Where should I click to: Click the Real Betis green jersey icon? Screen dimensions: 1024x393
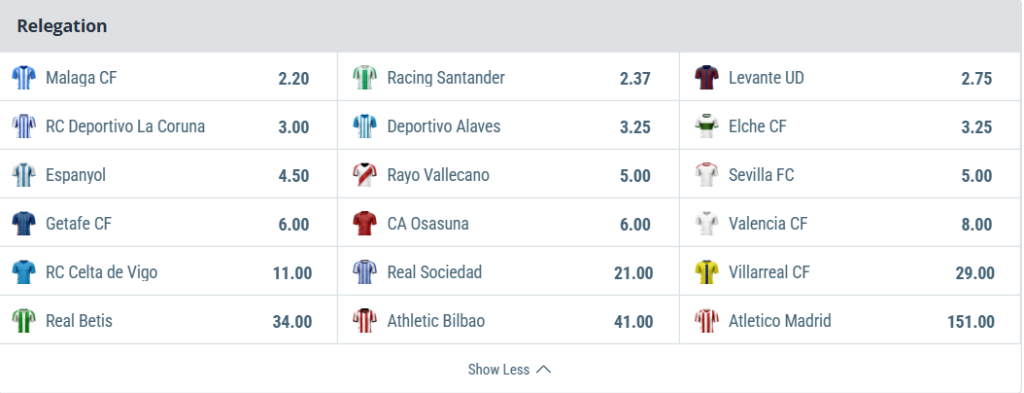[24, 321]
